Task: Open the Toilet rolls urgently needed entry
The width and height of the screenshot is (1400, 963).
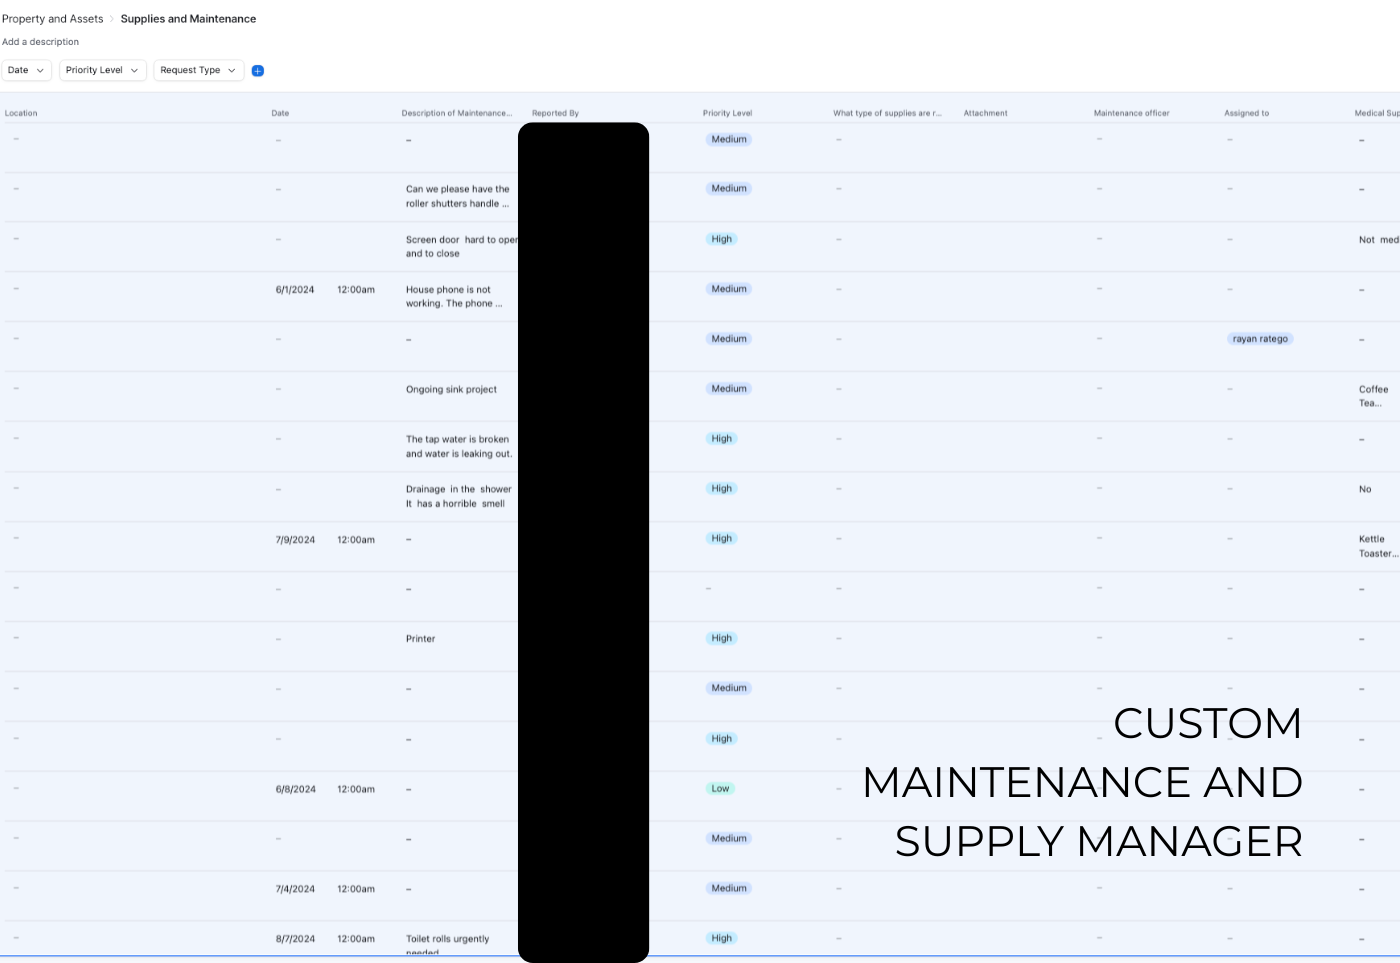Action: [x=447, y=940]
